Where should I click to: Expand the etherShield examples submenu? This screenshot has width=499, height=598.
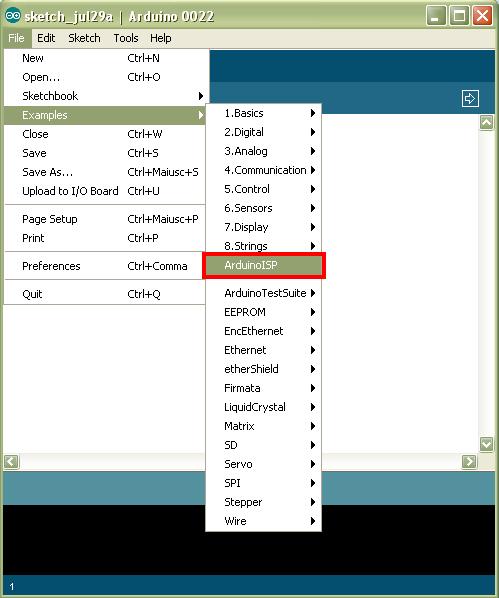264,369
